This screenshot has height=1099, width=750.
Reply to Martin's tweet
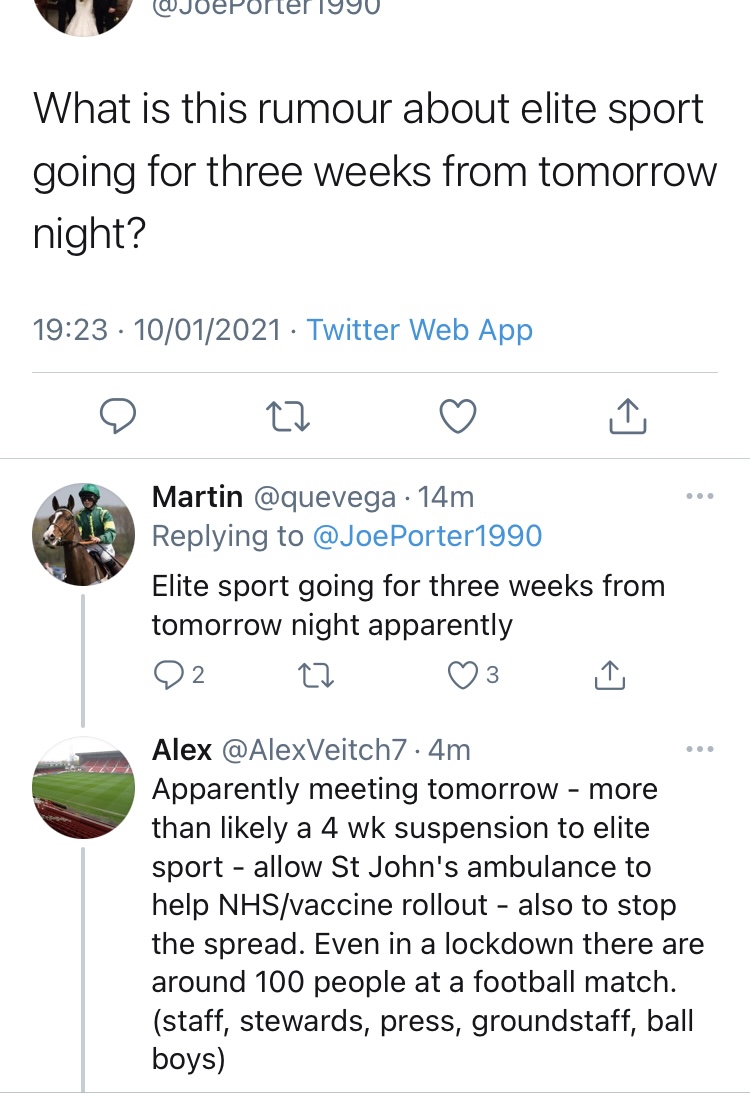(168, 676)
